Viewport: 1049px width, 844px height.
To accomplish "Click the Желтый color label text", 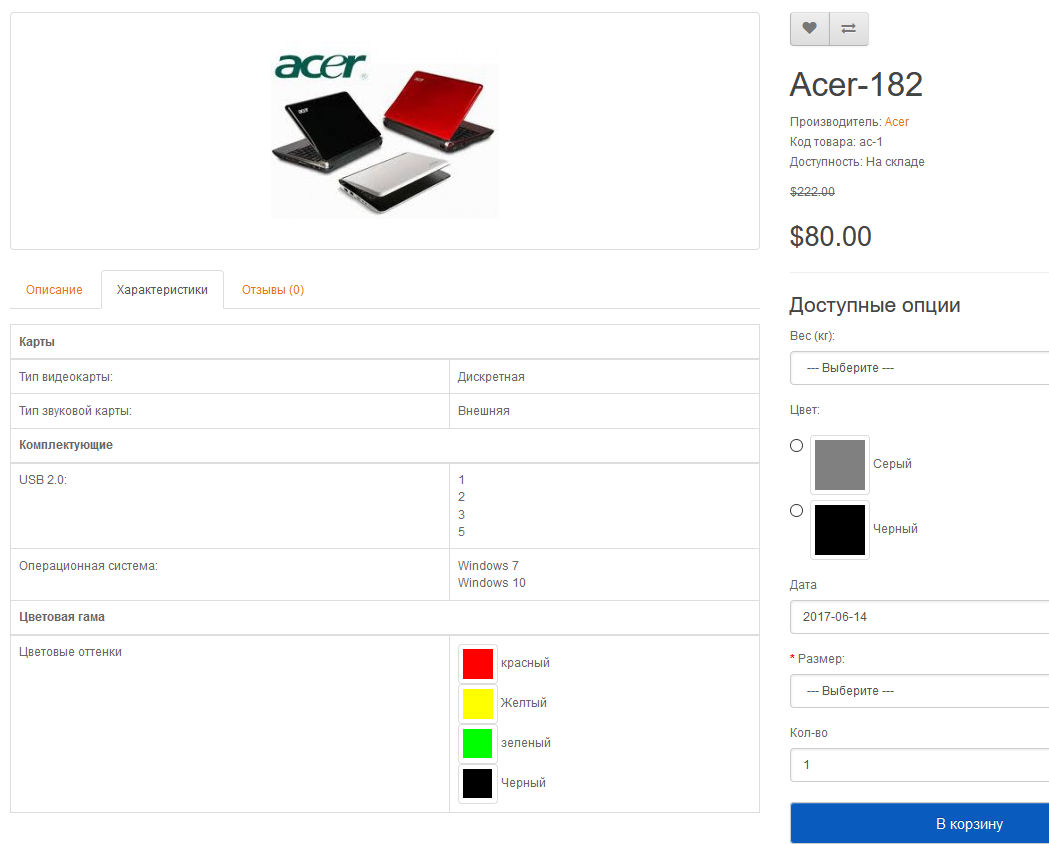I will pos(524,702).
